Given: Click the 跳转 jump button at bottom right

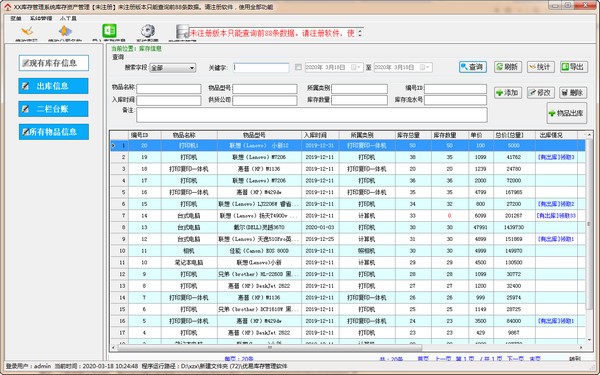Looking at the screenshot, I should [x=575, y=359].
